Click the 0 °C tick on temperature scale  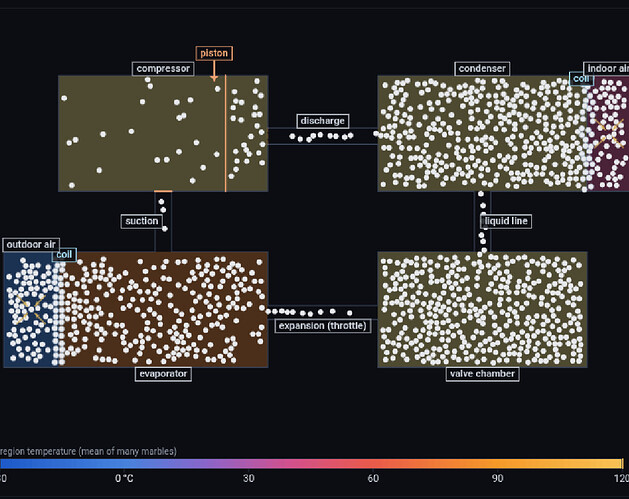tap(124, 478)
